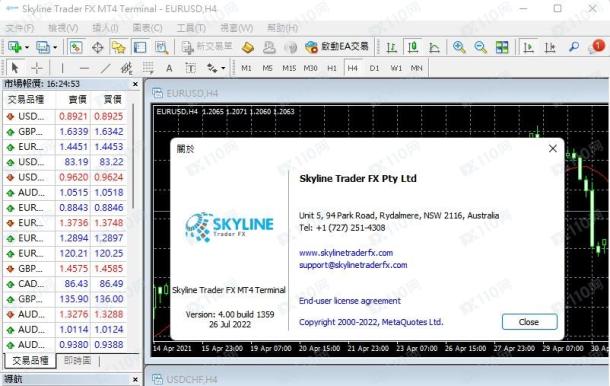Screen dimensions: 610x386
Task: Open the Data Window crosshair-circle icon
Action: click(x=97, y=47)
